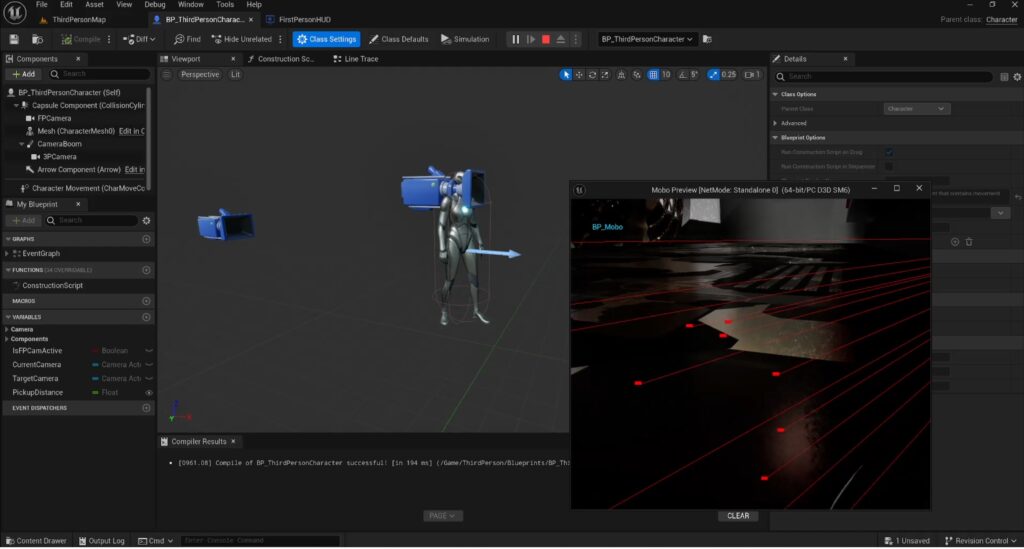The height and width of the screenshot is (549, 1024).
Task: Open the Parent Class Character dropdown
Action: click(916, 108)
